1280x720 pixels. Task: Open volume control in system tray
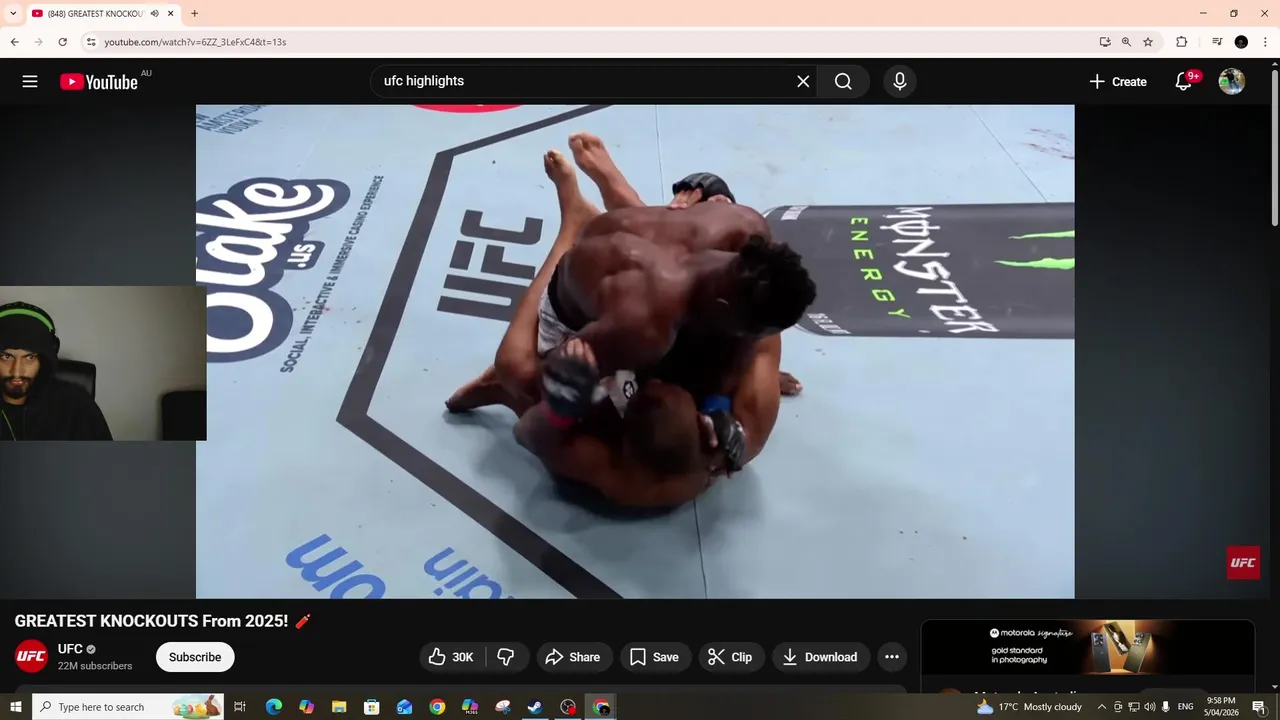tap(1149, 707)
